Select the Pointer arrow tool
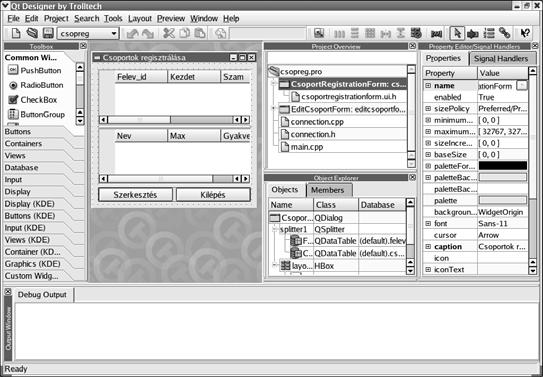Screen dimensions: 543x377 pyautogui.click(x=457, y=34)
